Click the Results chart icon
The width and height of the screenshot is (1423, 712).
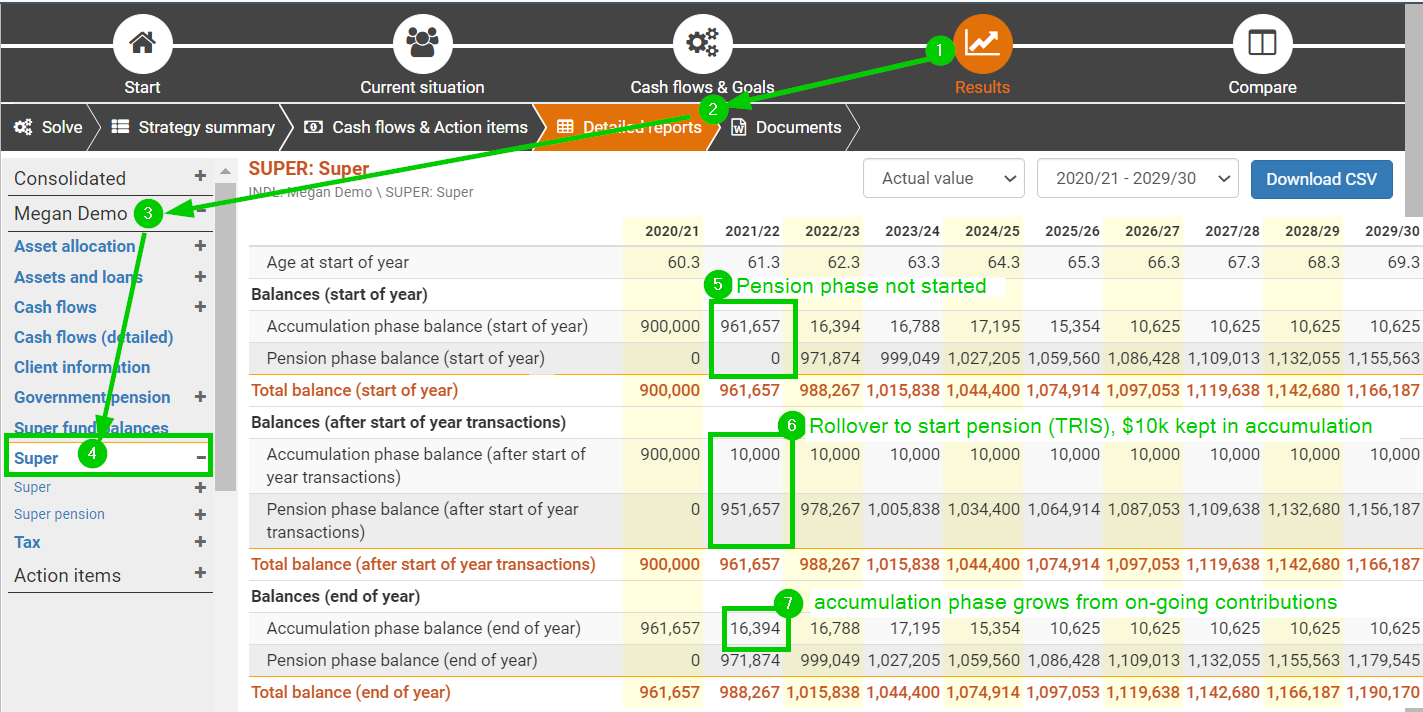(983, 44)
